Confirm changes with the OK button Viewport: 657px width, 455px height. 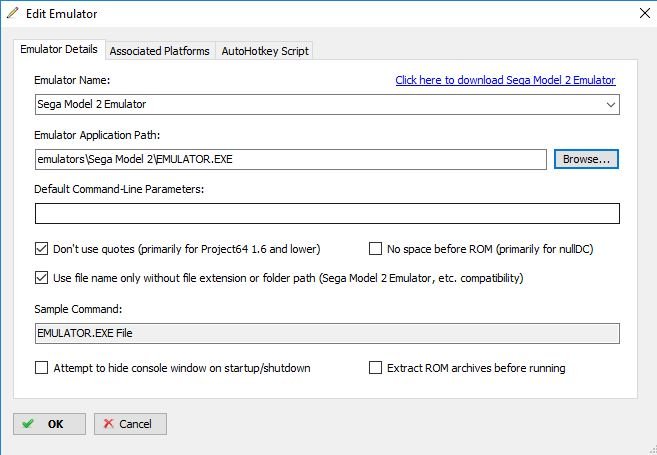point(49,424)
